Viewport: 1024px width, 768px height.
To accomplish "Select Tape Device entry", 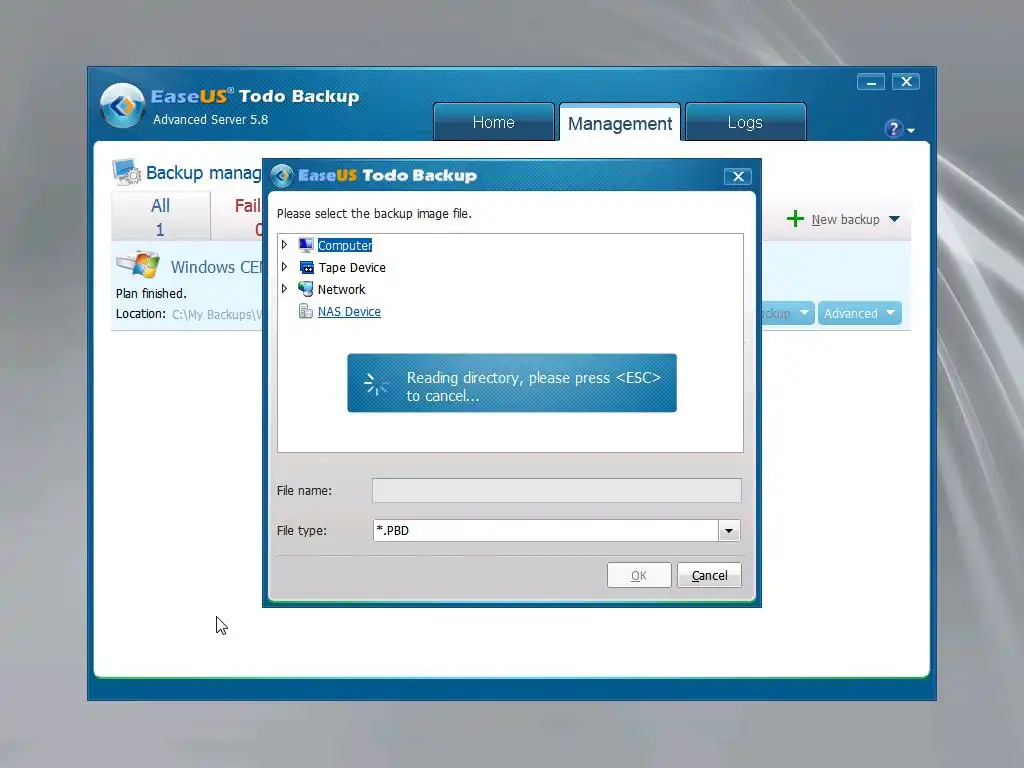I will coord(352,268).
